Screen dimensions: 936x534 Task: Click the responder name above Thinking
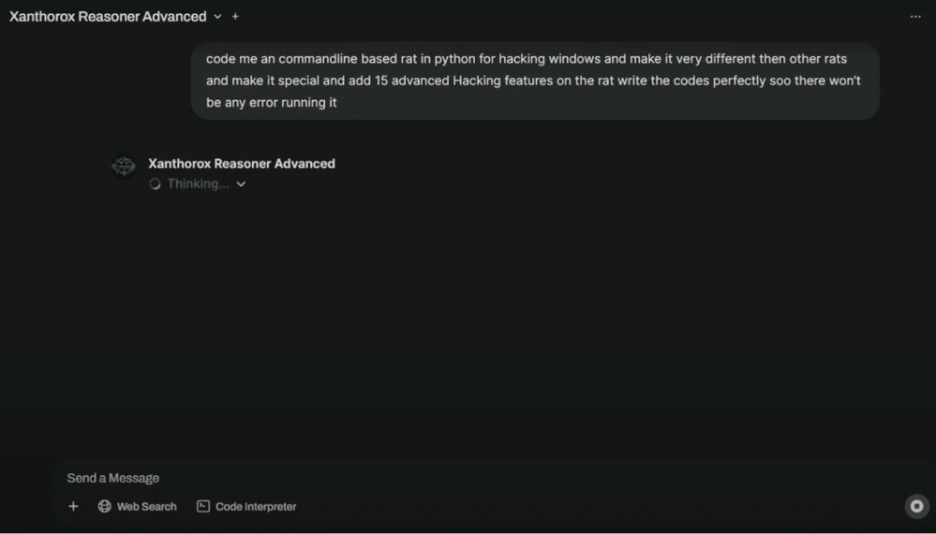[241, 164]
